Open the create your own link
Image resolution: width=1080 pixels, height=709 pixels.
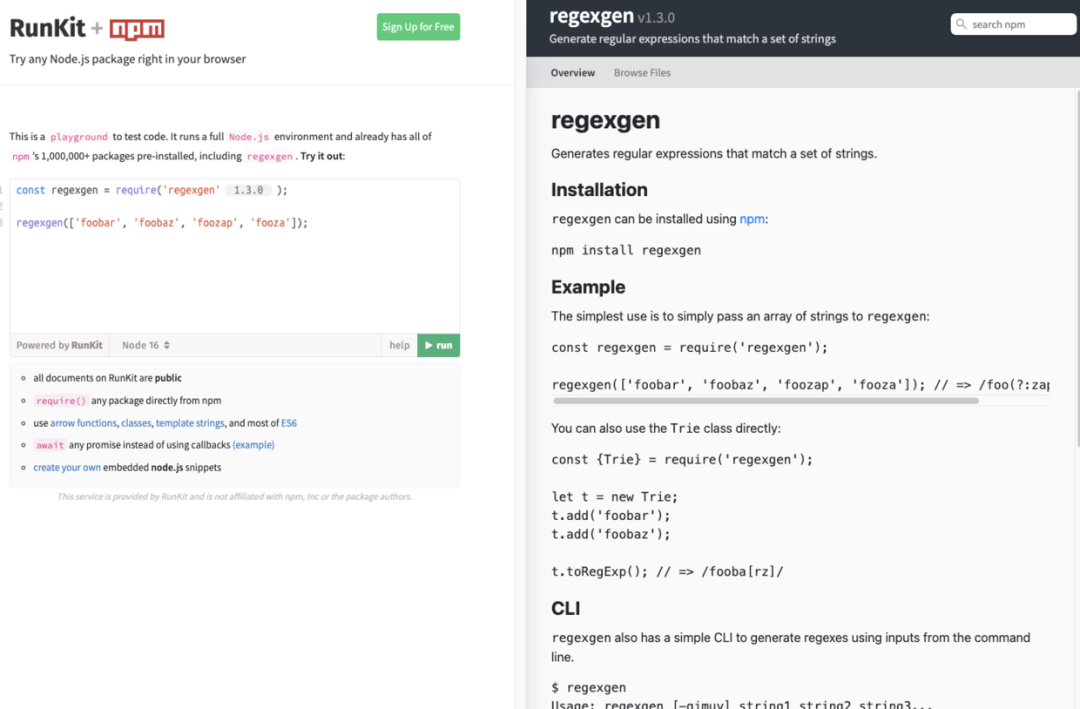pos(67,467)
